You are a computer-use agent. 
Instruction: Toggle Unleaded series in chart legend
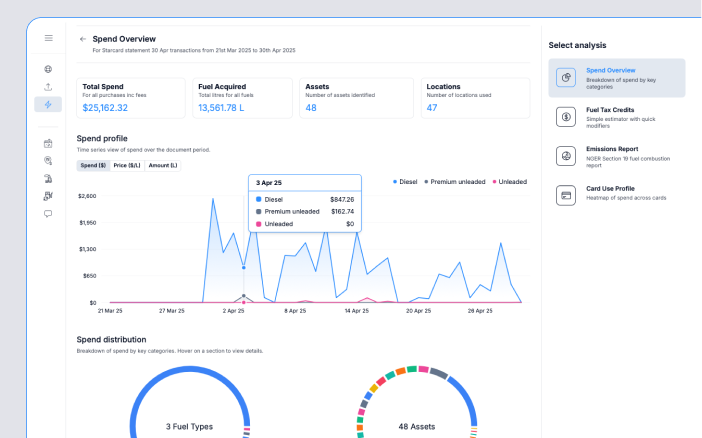coord(509,182)
